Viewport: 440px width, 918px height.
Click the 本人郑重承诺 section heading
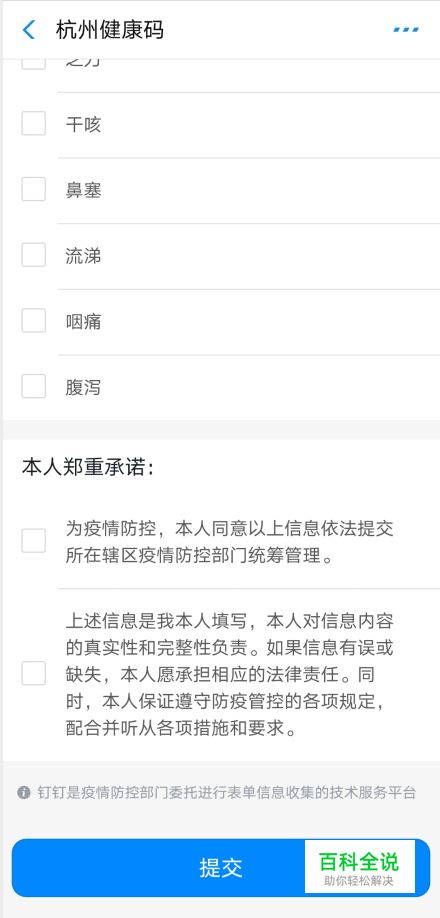88,468
